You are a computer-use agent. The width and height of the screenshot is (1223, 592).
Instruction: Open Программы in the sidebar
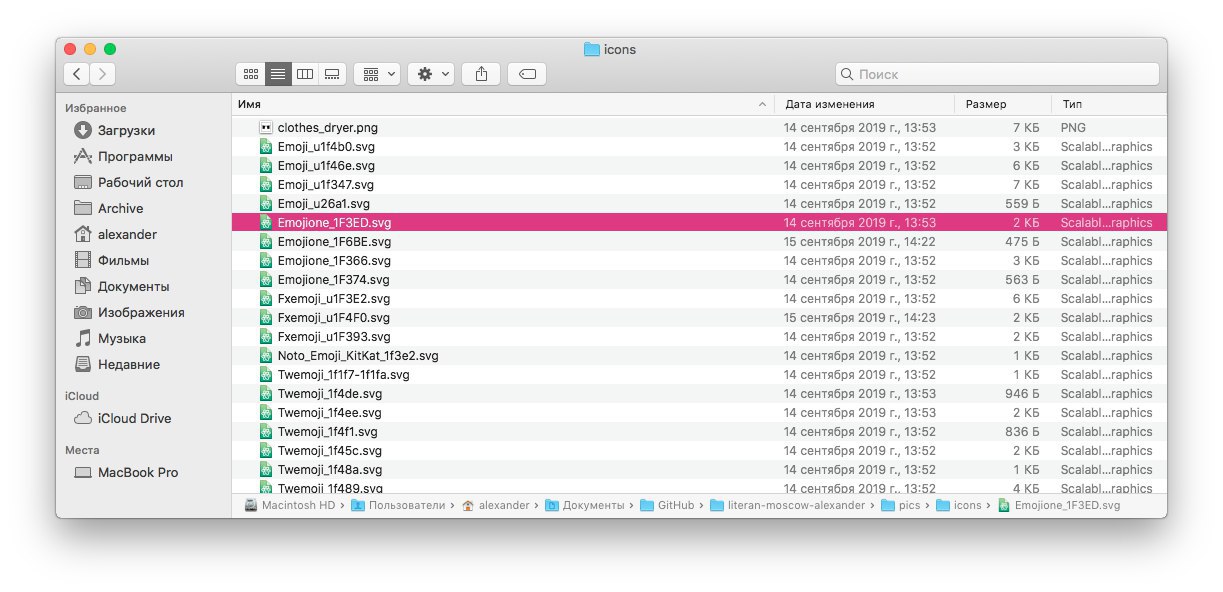point(135,157)
